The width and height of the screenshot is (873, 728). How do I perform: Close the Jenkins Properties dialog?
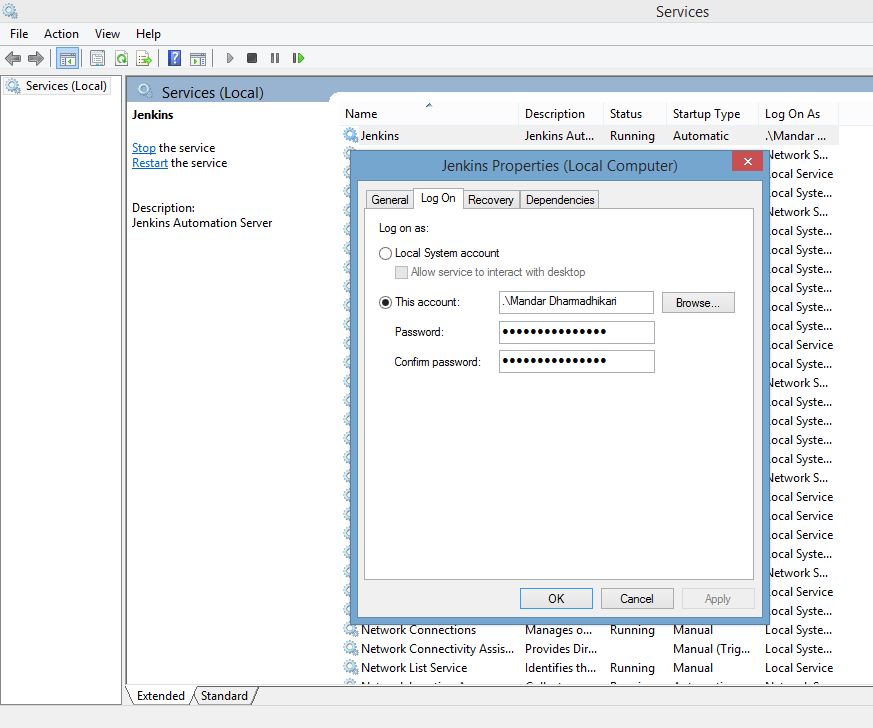click(748, 161)
